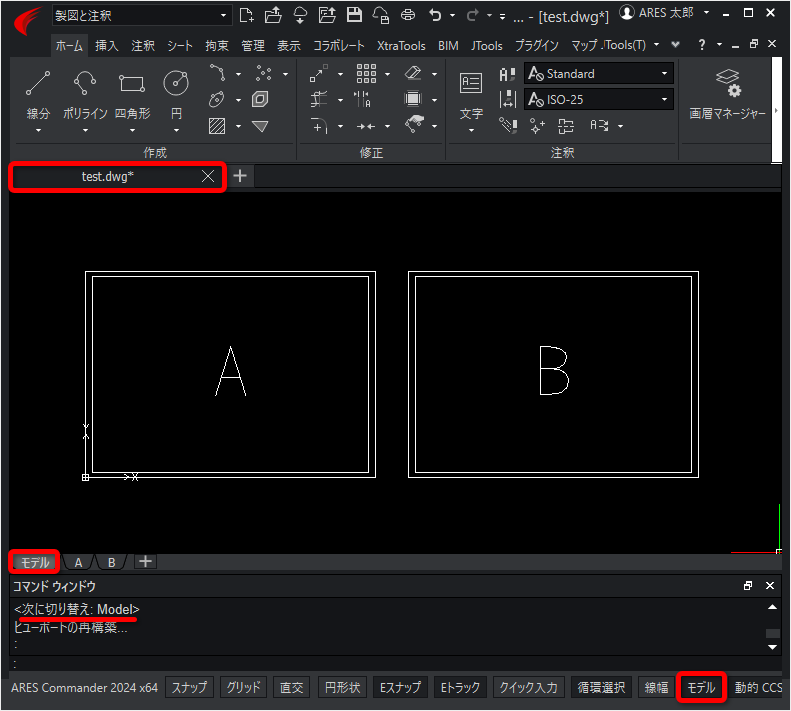Toggle Line Weight (線幅) display
The width and height of the screenshot is (791, 711).
point(656,688)
